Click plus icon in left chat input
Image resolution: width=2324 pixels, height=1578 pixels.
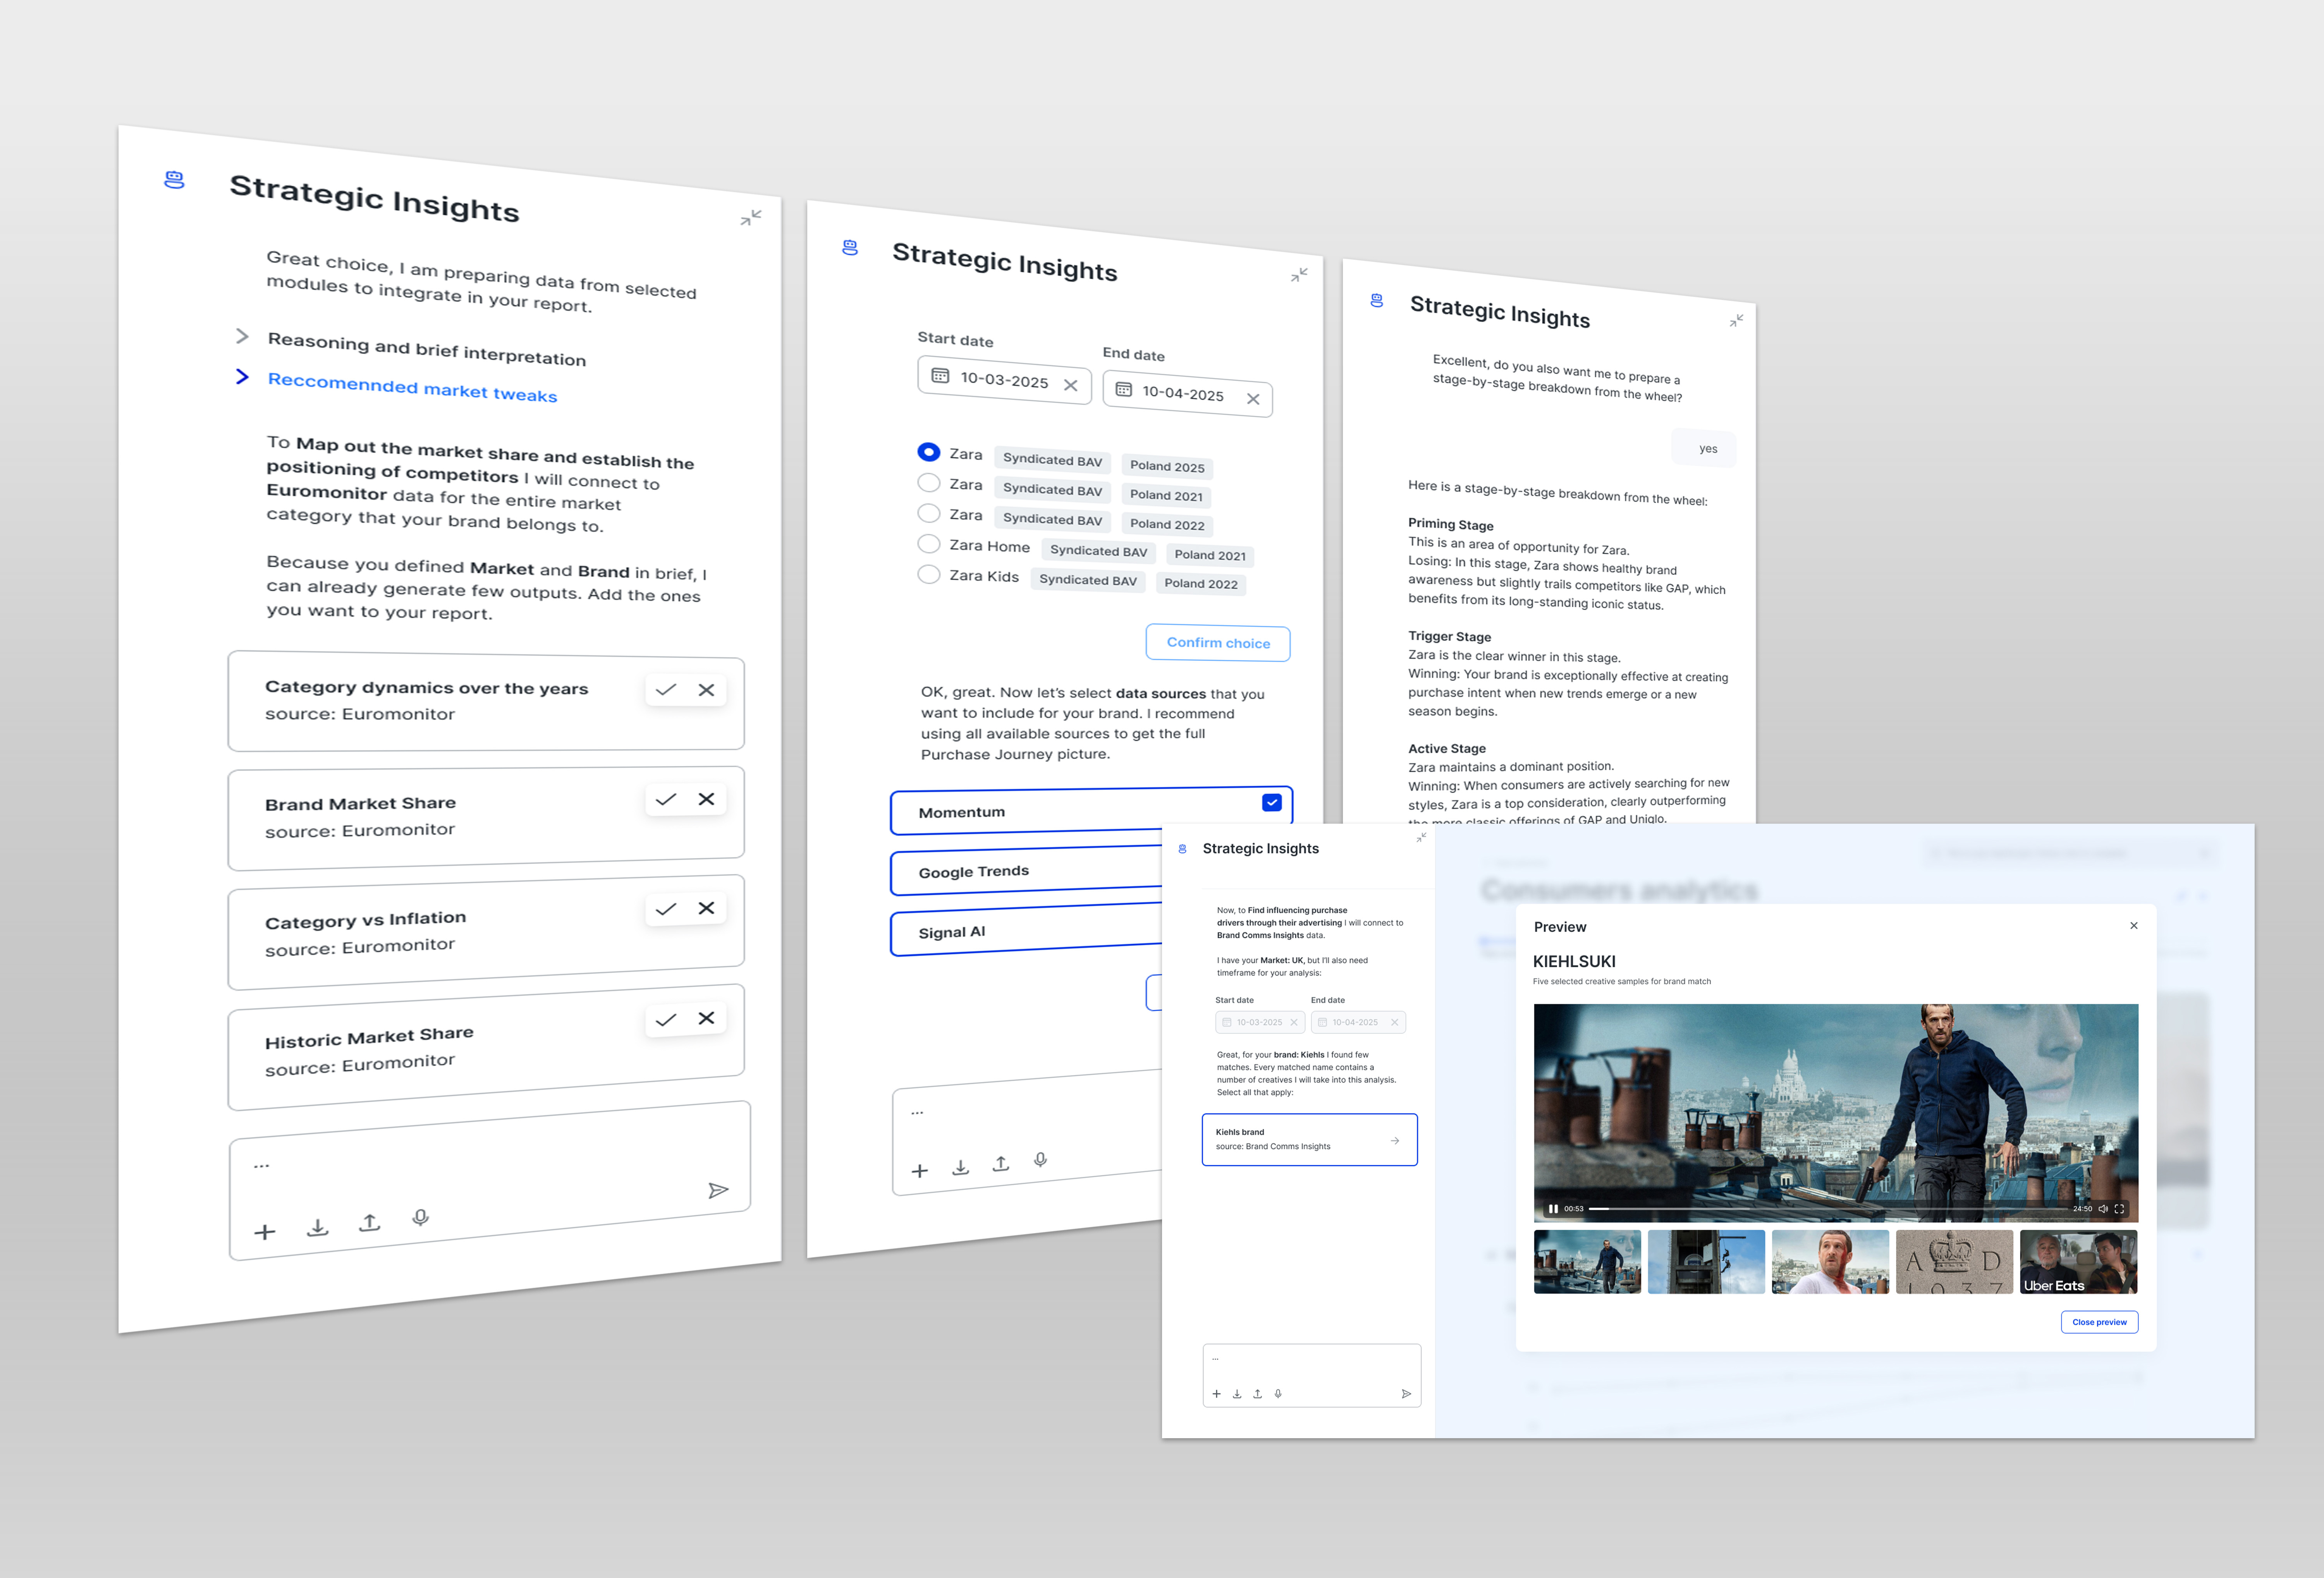[265, 1232]
